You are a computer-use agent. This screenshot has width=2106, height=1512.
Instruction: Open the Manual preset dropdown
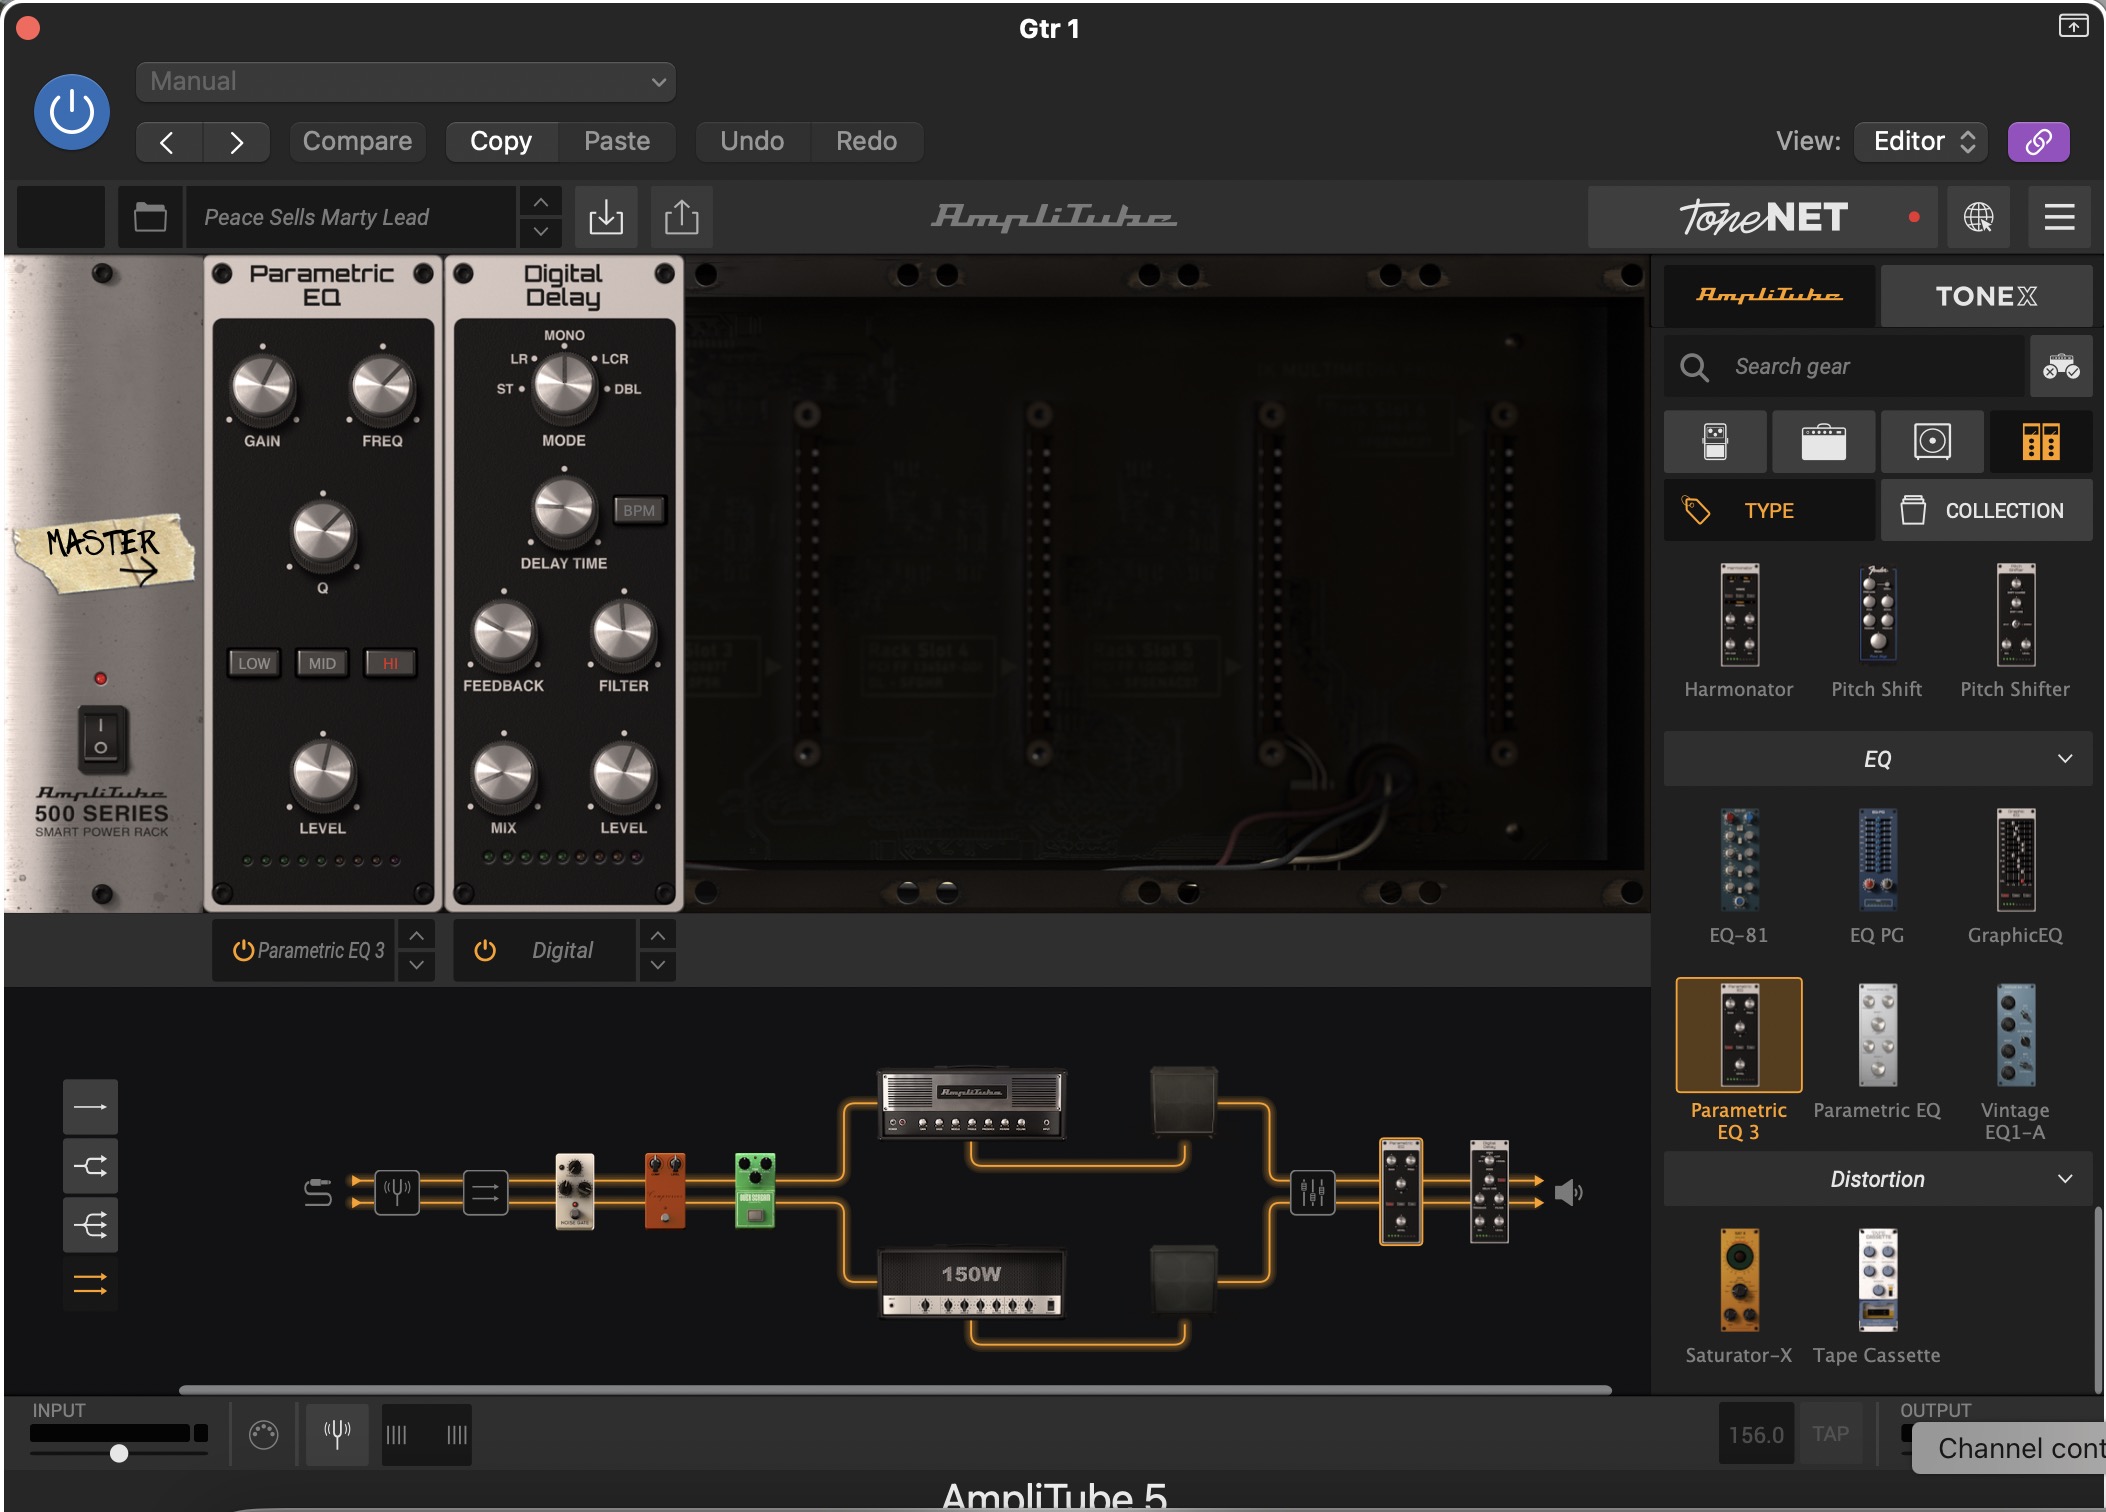(x=405, y=81)
